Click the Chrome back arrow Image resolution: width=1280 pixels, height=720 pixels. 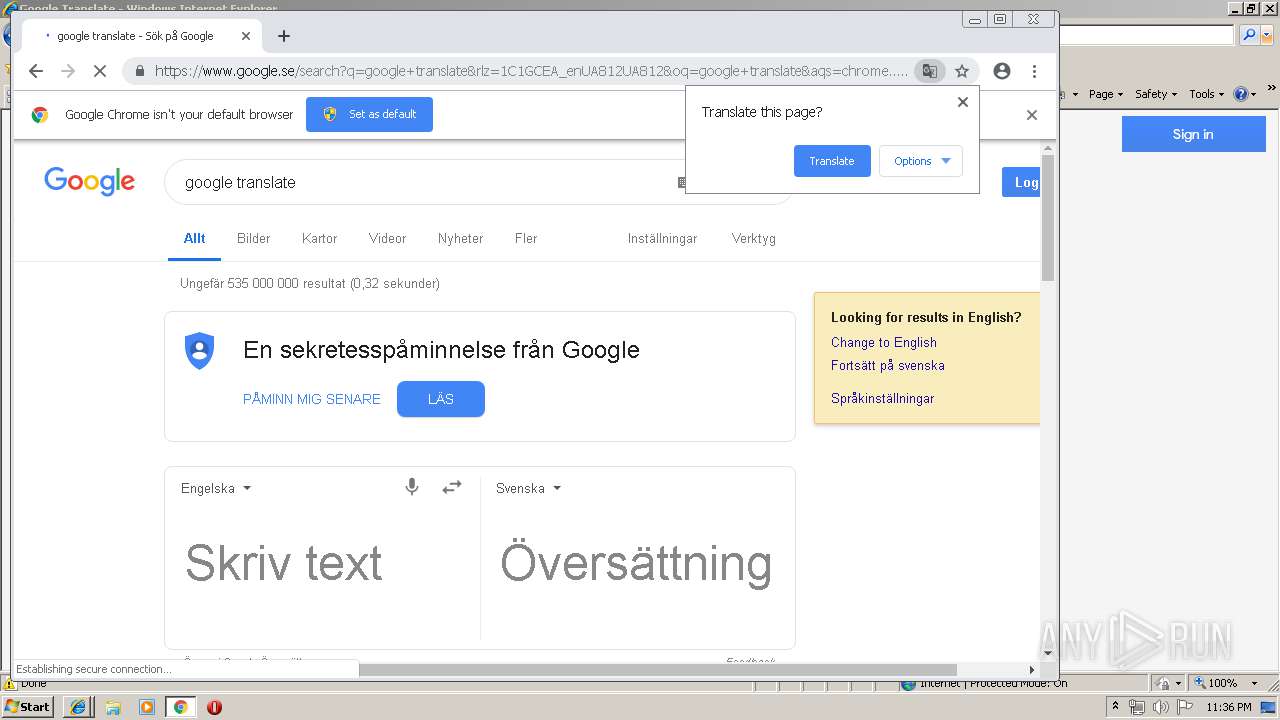point(36,71)
